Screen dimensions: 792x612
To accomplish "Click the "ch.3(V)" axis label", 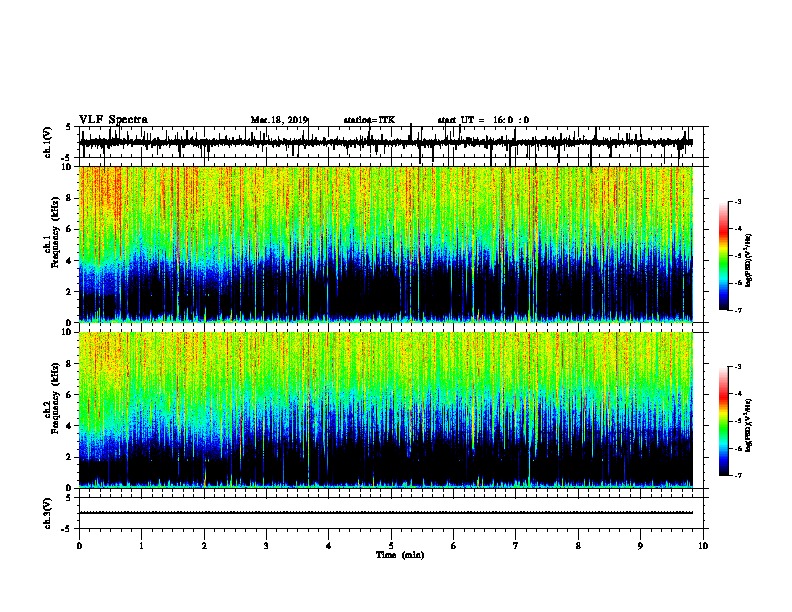I will (48, 513).
